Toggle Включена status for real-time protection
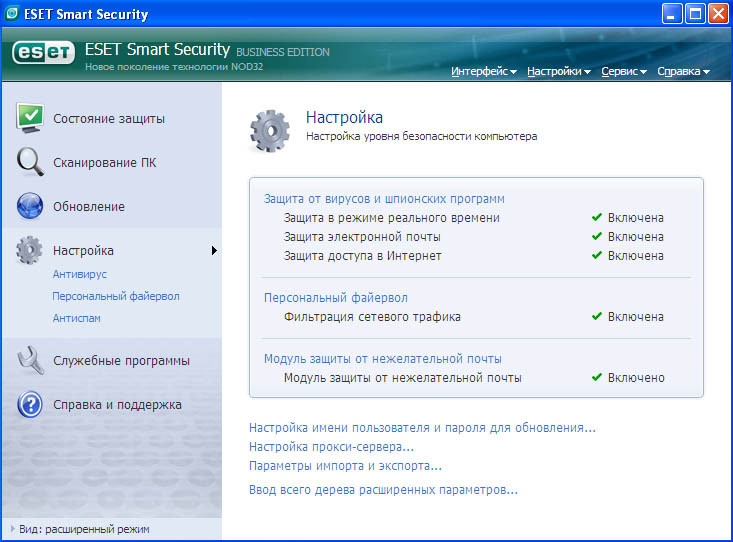Image resolution: width=733 pixels, height=542 pixels. 635,218
